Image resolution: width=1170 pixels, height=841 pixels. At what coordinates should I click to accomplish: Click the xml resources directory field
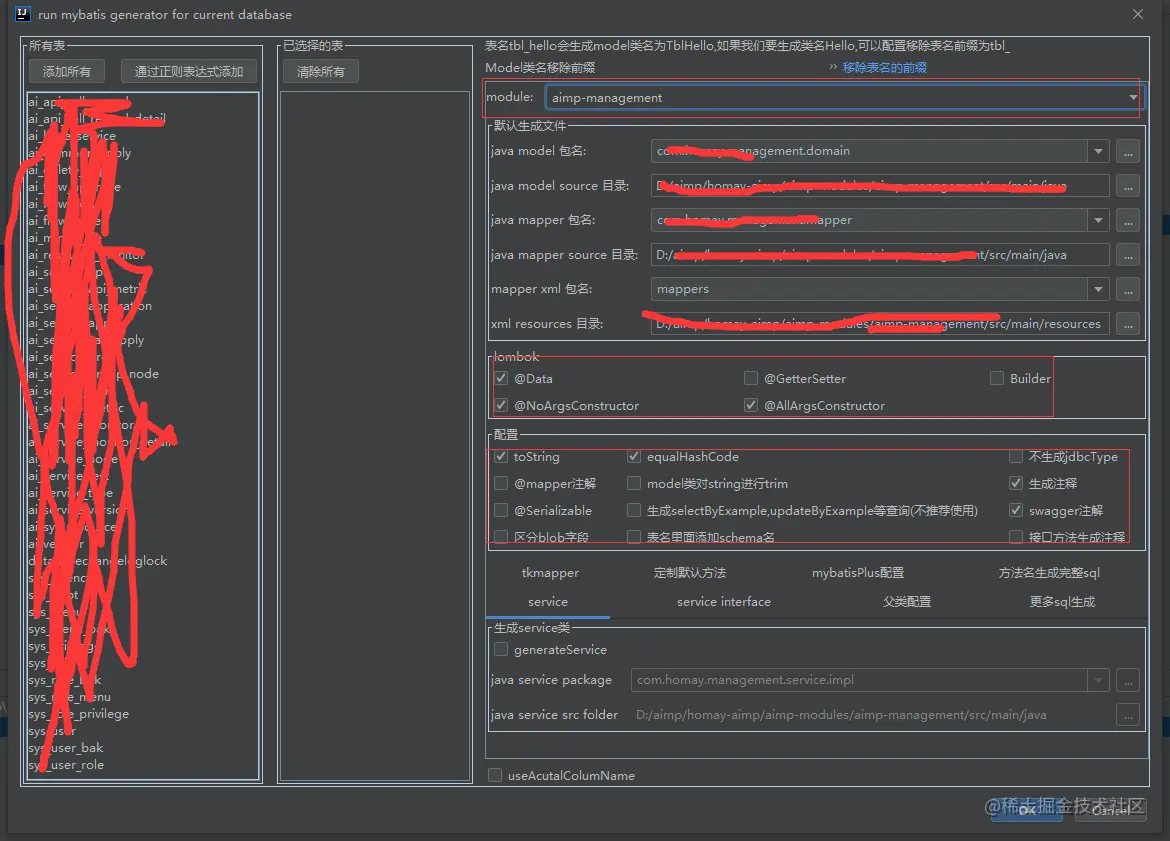tap(880, 324)
